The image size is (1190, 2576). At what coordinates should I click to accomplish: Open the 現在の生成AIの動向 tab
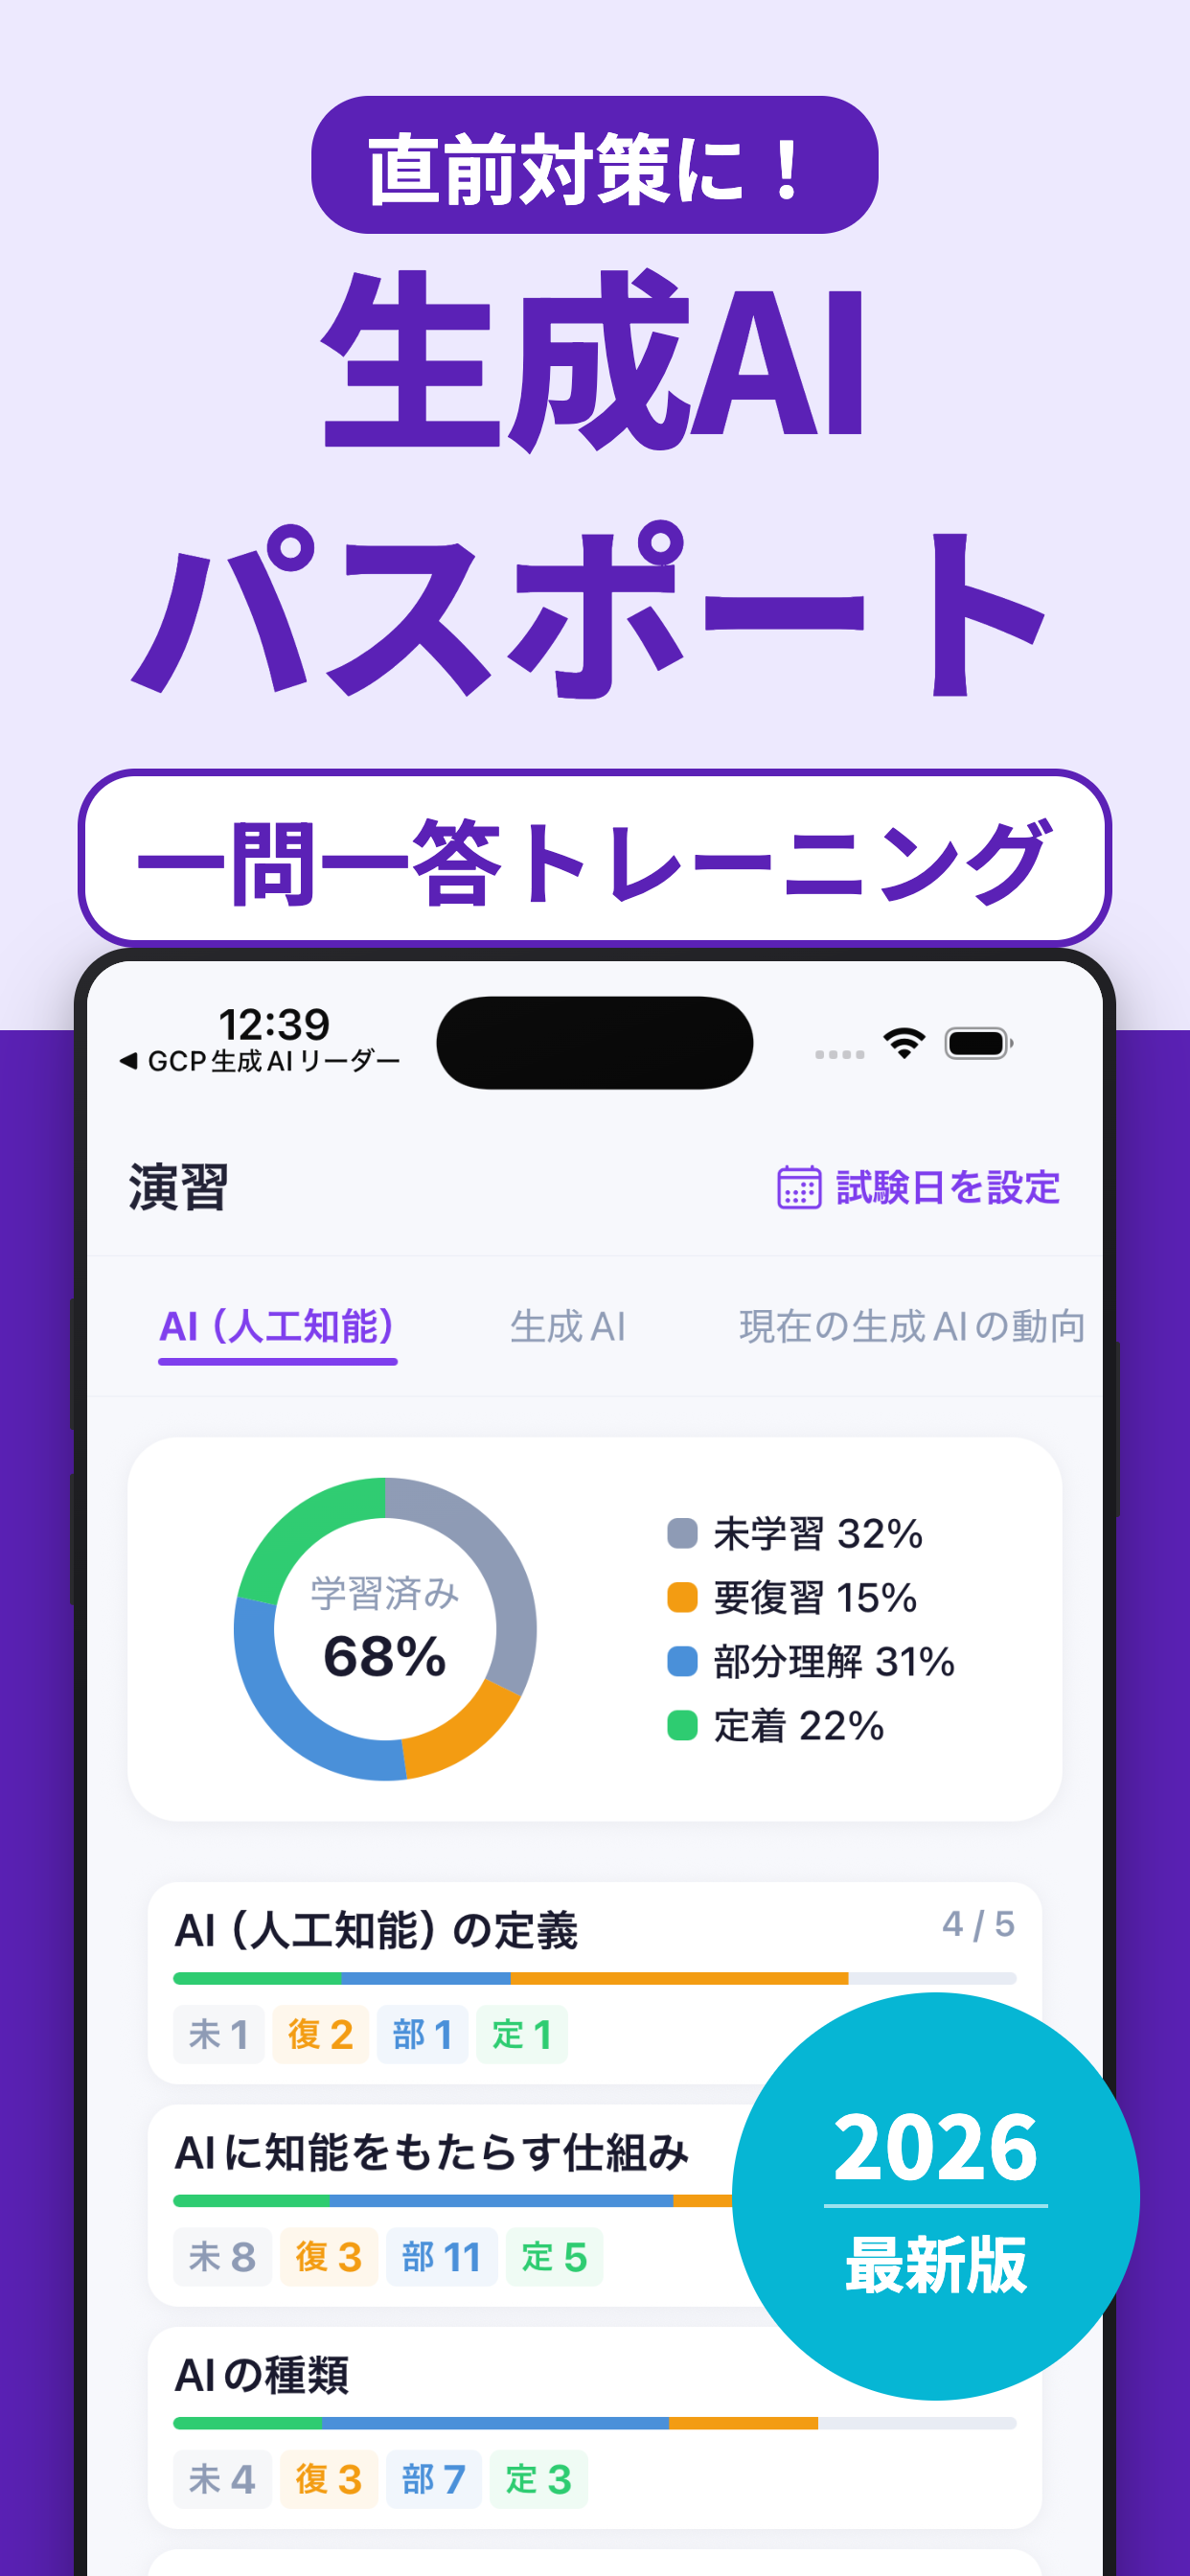(912, 1327)
